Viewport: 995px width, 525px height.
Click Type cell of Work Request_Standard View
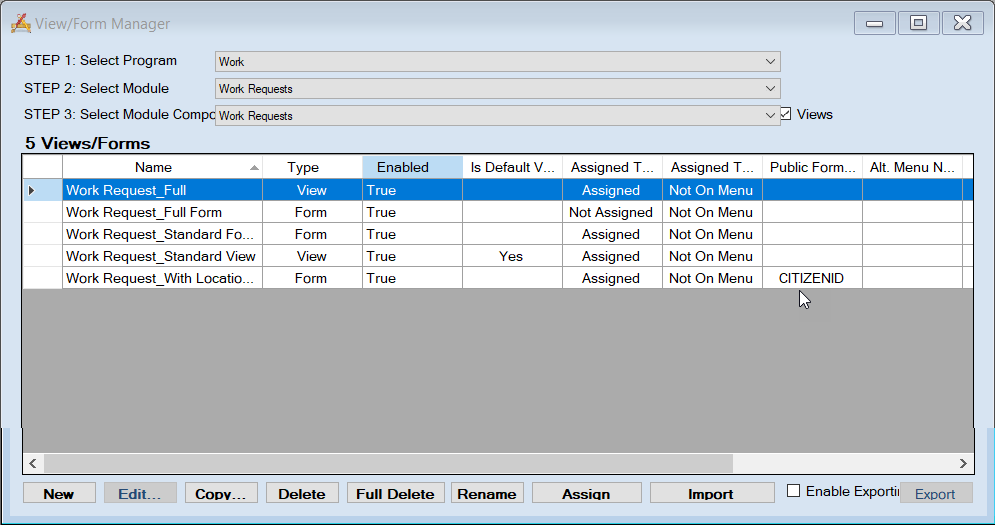coord(312,256)
